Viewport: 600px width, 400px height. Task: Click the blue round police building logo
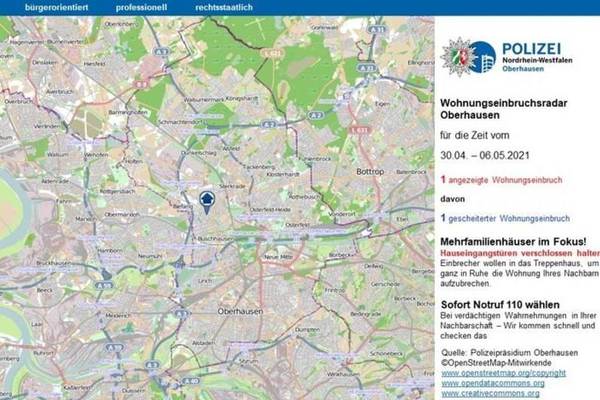click(483, 57)
